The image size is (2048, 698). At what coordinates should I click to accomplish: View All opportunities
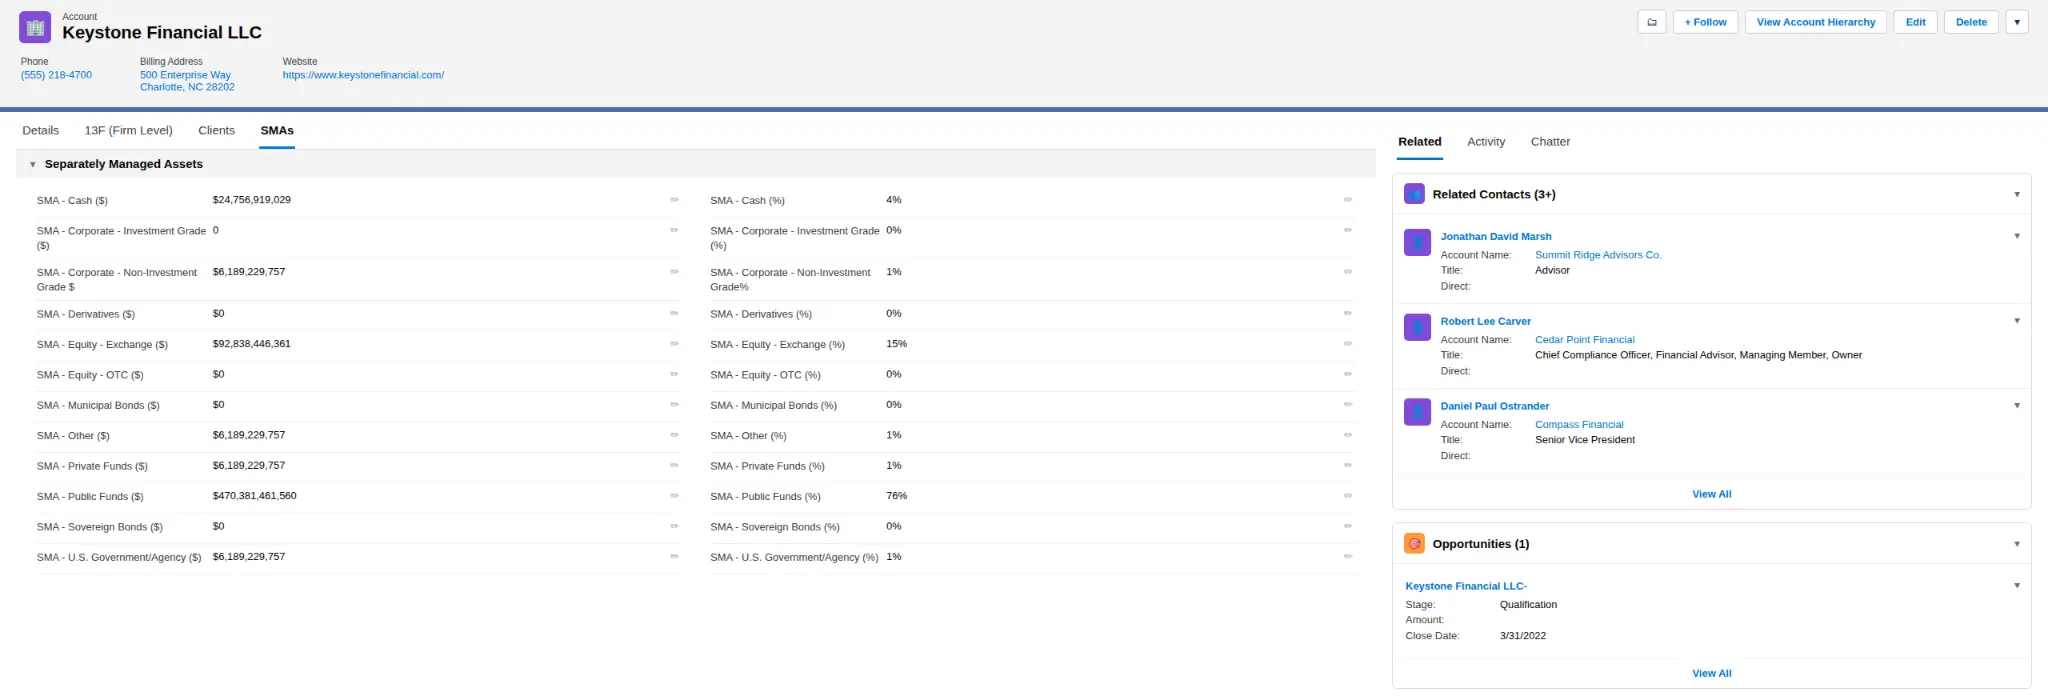1711,673
